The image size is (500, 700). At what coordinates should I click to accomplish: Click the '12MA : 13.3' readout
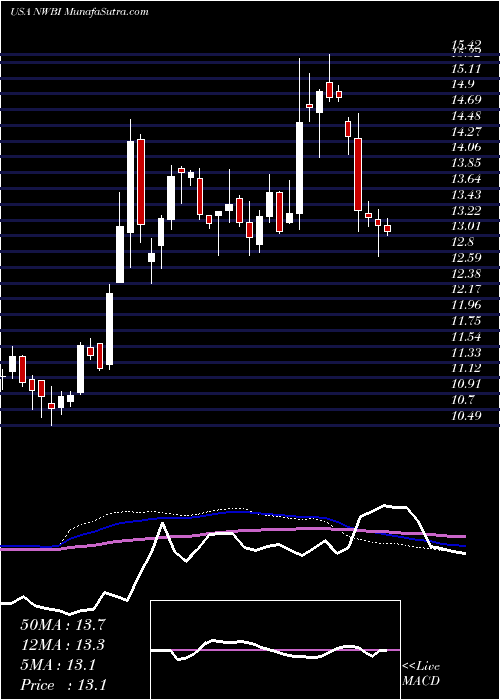[63, 645]
